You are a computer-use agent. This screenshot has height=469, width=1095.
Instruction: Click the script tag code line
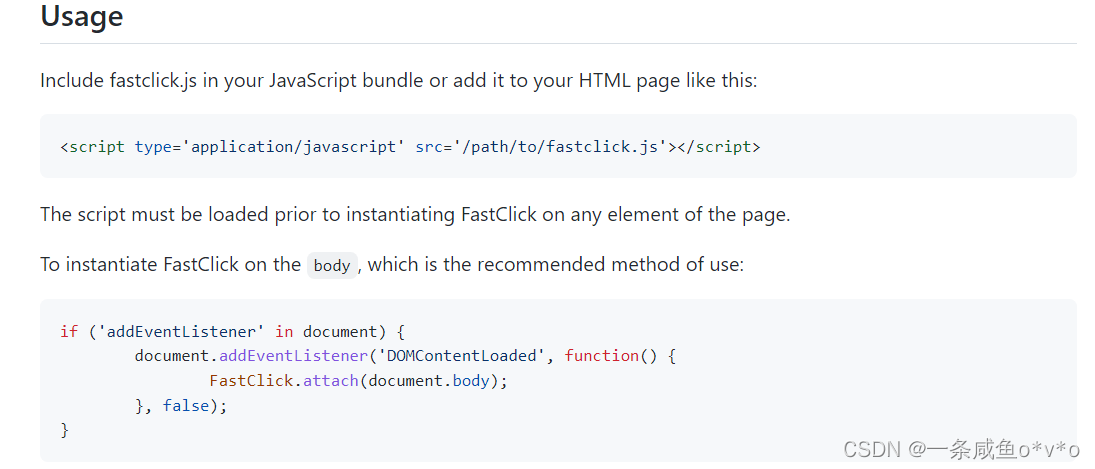411,147
